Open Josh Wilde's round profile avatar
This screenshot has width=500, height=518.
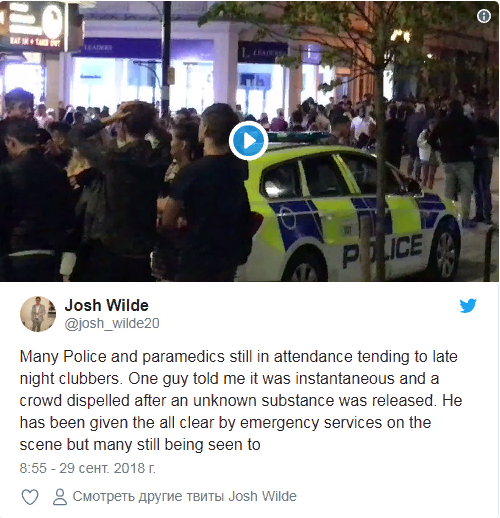pyautogui.click(x=38, y=314)
